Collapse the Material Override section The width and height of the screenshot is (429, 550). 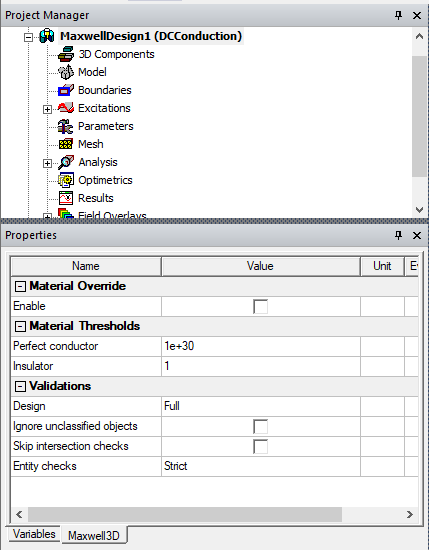(20, 287)
